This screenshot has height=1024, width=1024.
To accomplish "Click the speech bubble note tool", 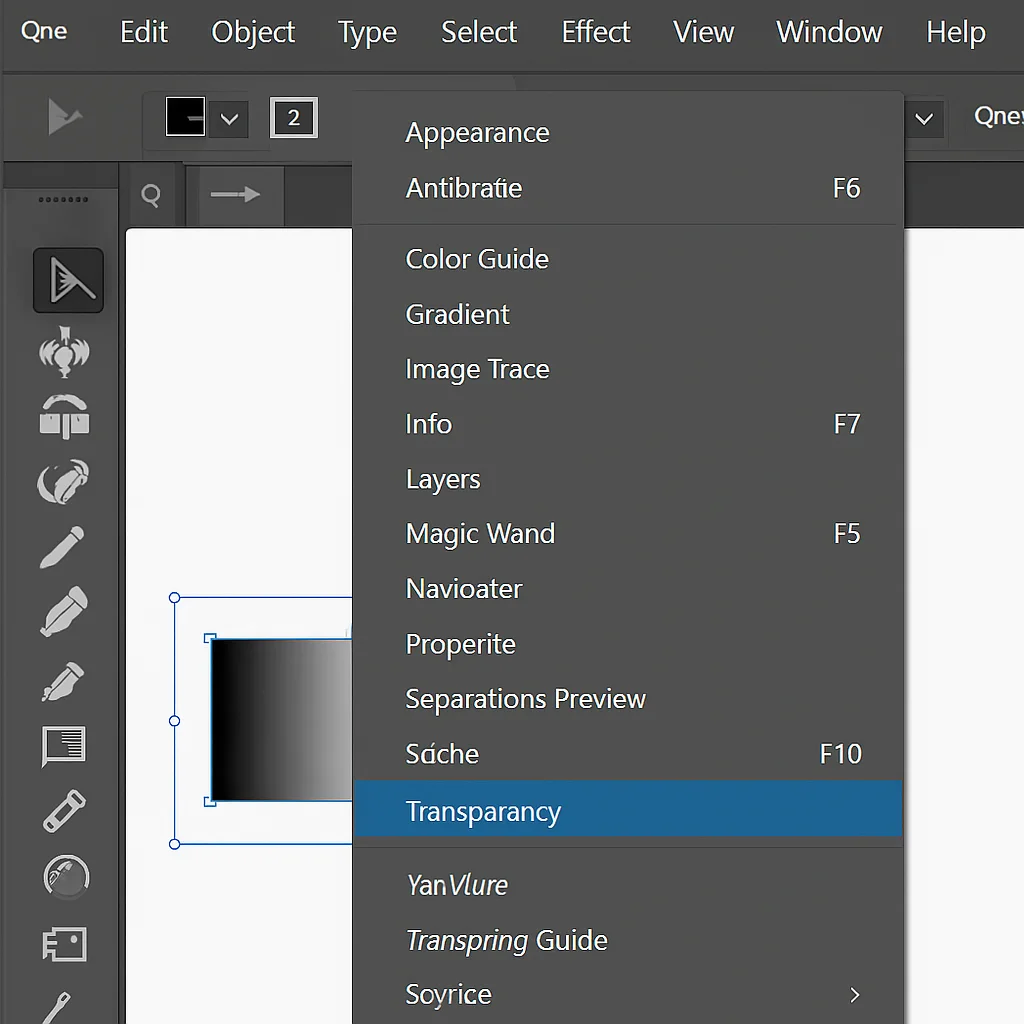I will (63, 746).
